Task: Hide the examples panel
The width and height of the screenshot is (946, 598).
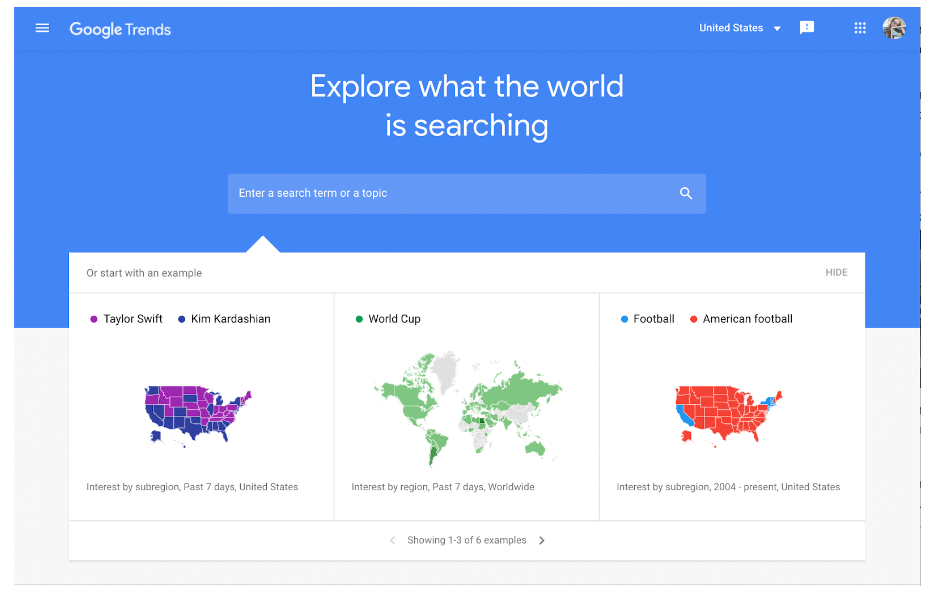Action: pos(836,273)
